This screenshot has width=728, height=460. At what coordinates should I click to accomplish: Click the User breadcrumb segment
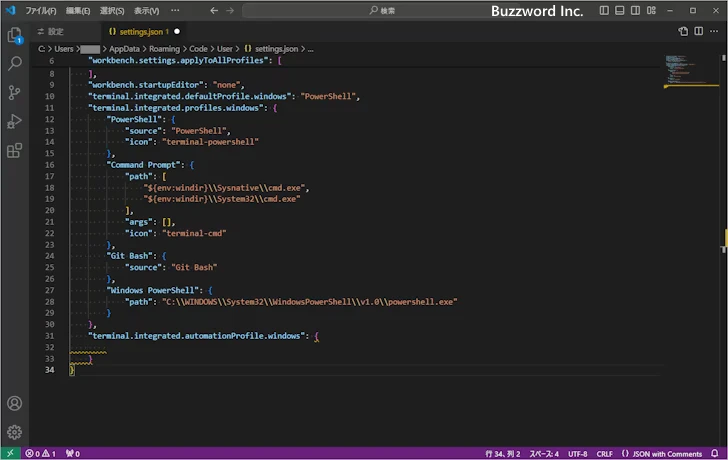pos(225,49)
